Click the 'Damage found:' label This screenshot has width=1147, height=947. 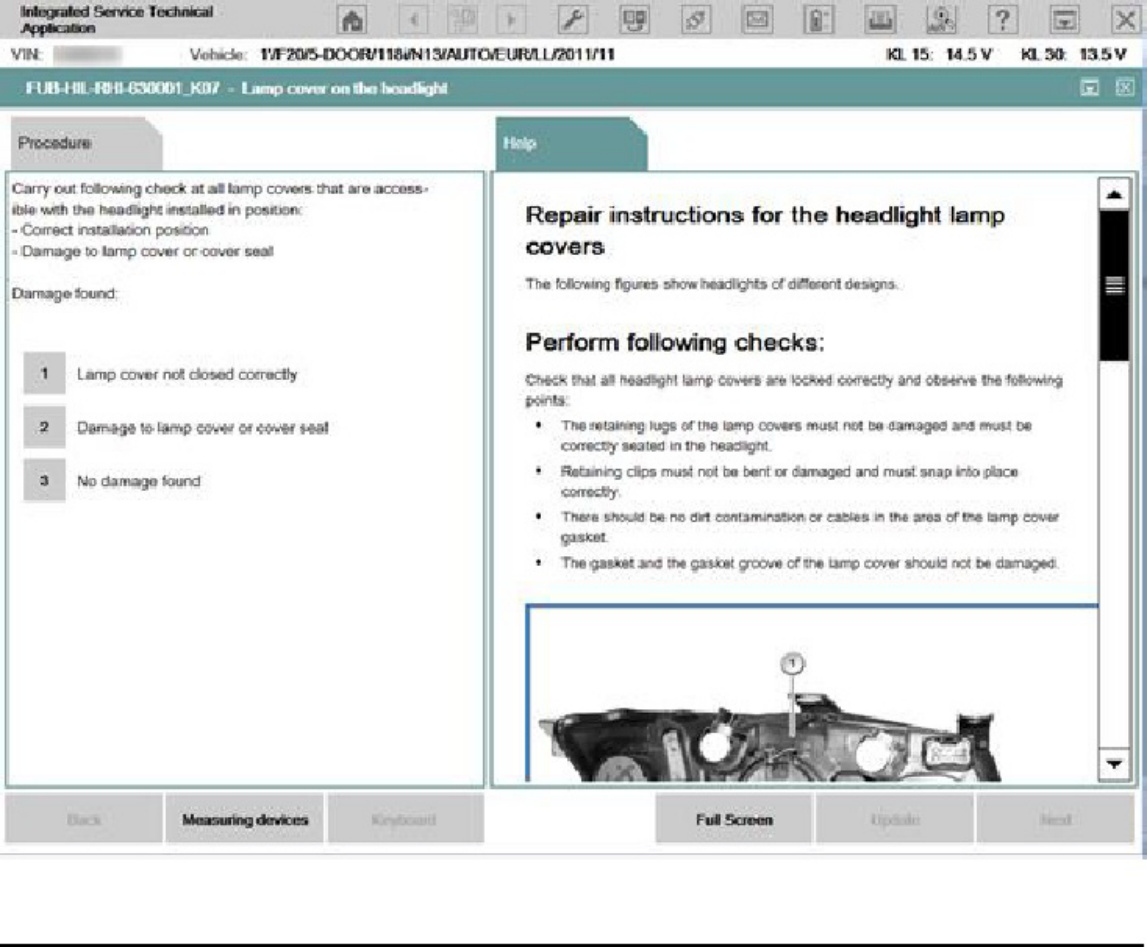(x=64, y=293)
